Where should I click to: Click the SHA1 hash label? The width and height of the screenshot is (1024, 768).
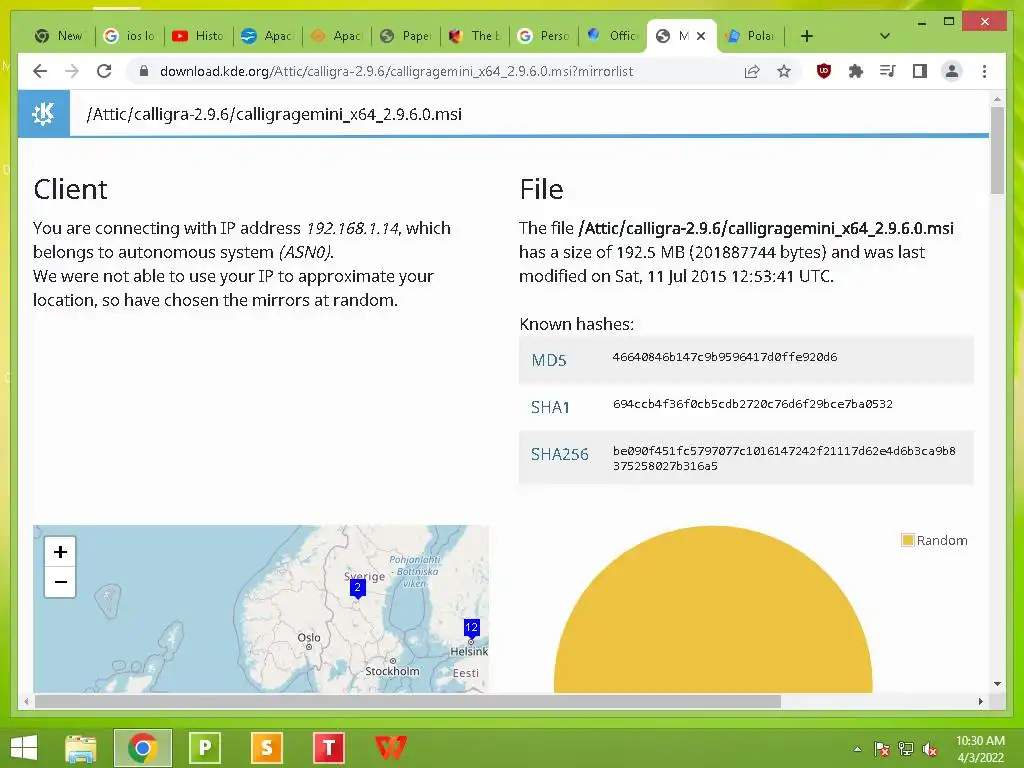(550, 408)
